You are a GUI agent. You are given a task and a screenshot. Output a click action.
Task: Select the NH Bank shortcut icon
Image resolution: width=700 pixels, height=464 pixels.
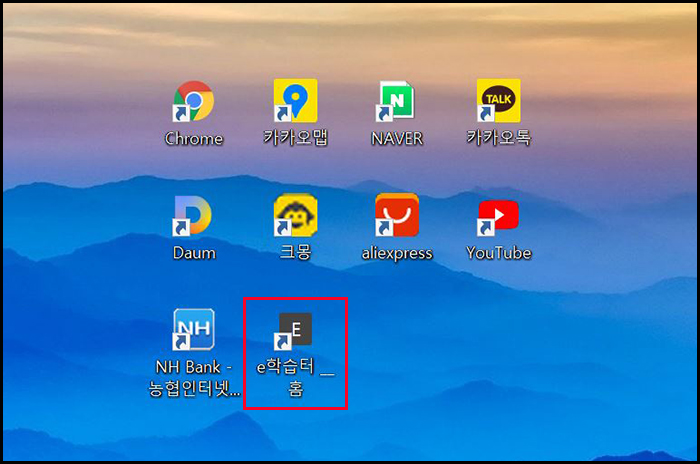(194, 329)
